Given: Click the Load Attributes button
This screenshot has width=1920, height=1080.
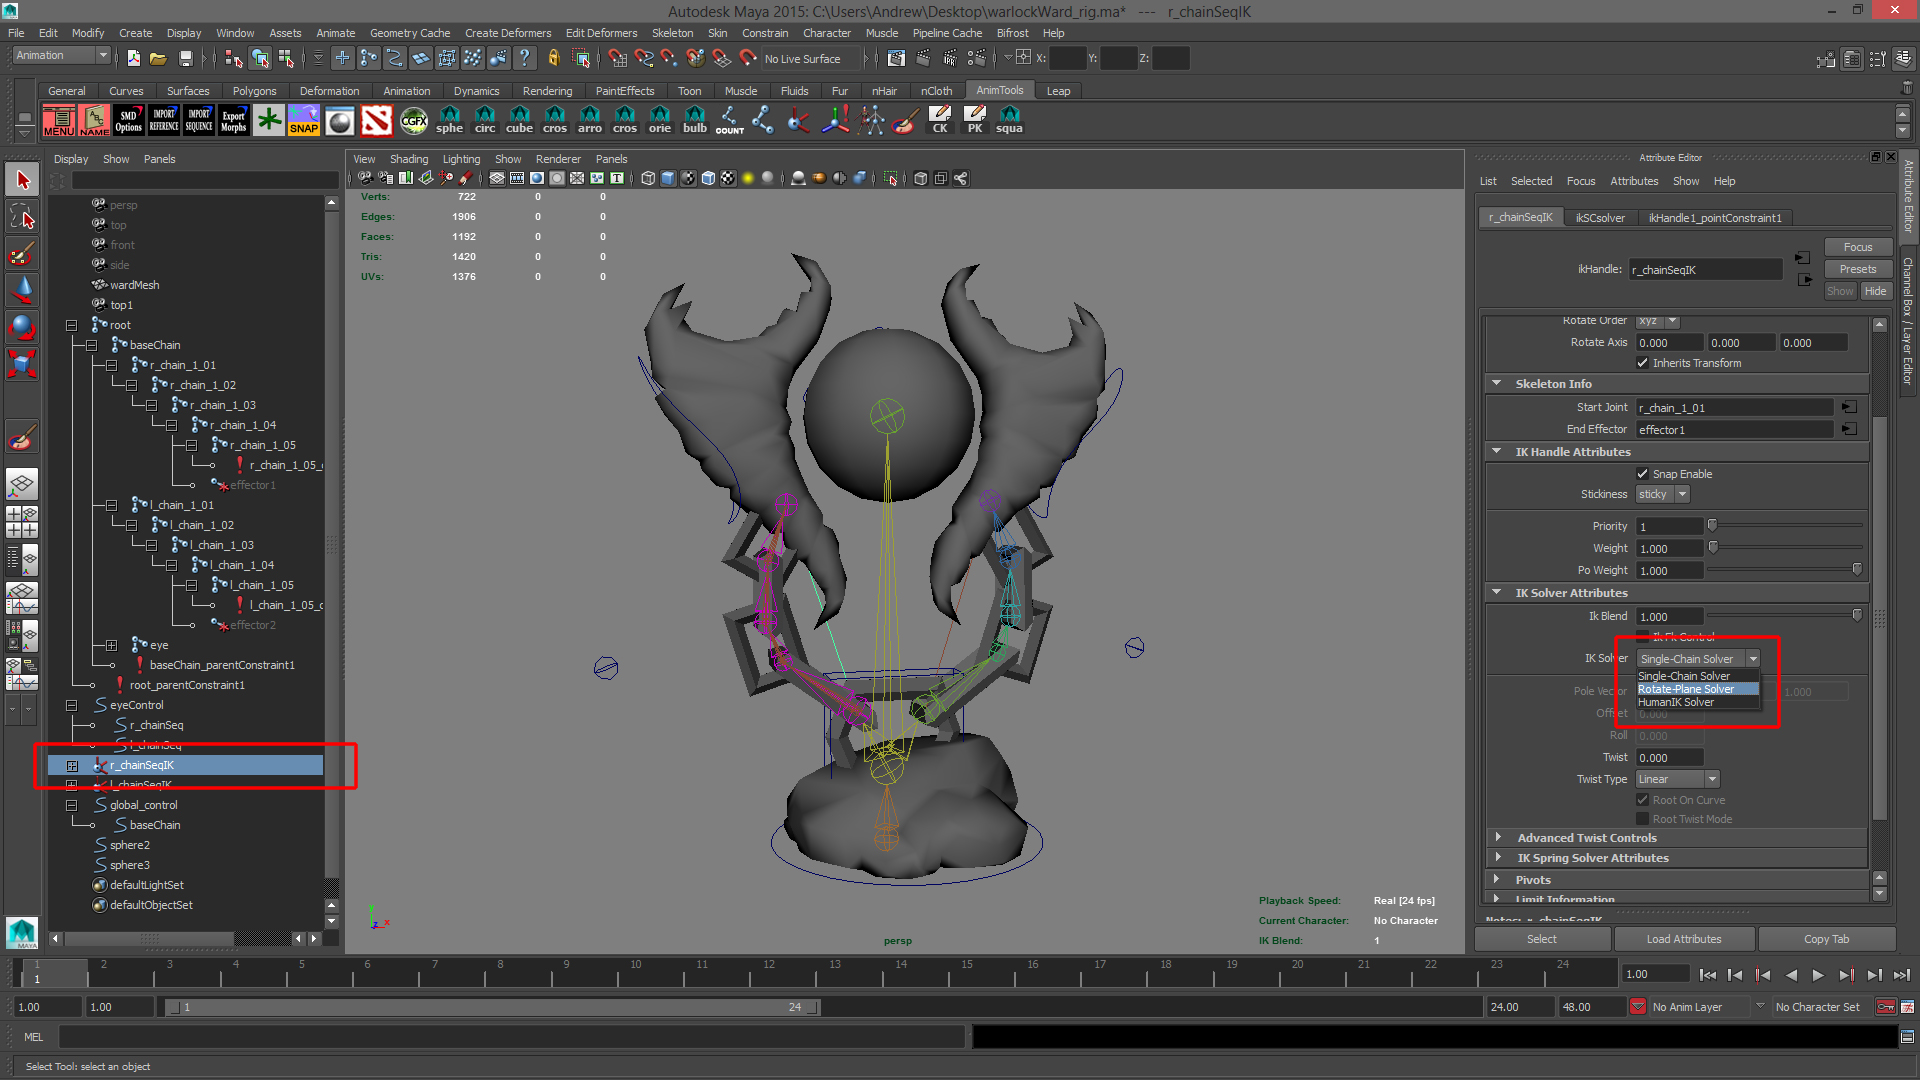Looking at the screenshot, I should click(x=1683, y=939).
